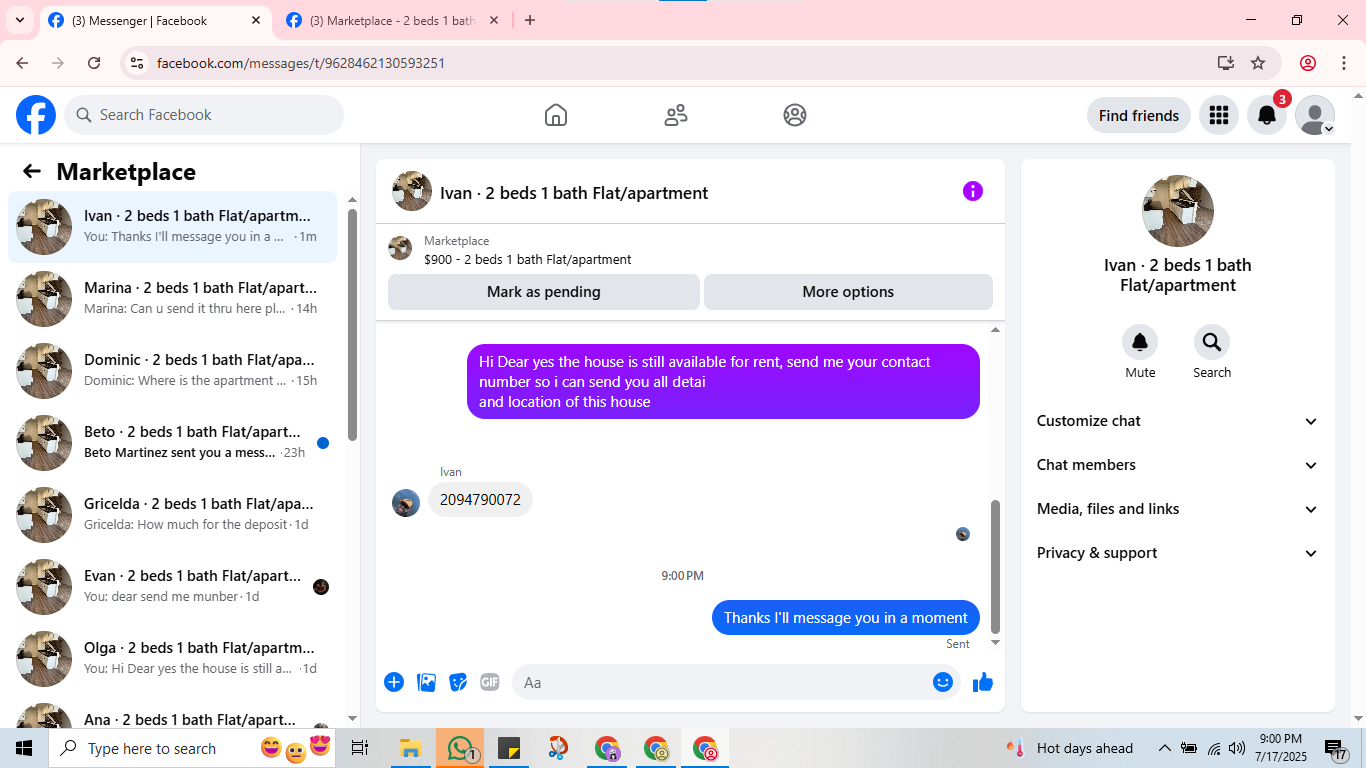This screenshot has height=768, width=1366.
Task: View site information in address bar
Action: click(138, 63)
